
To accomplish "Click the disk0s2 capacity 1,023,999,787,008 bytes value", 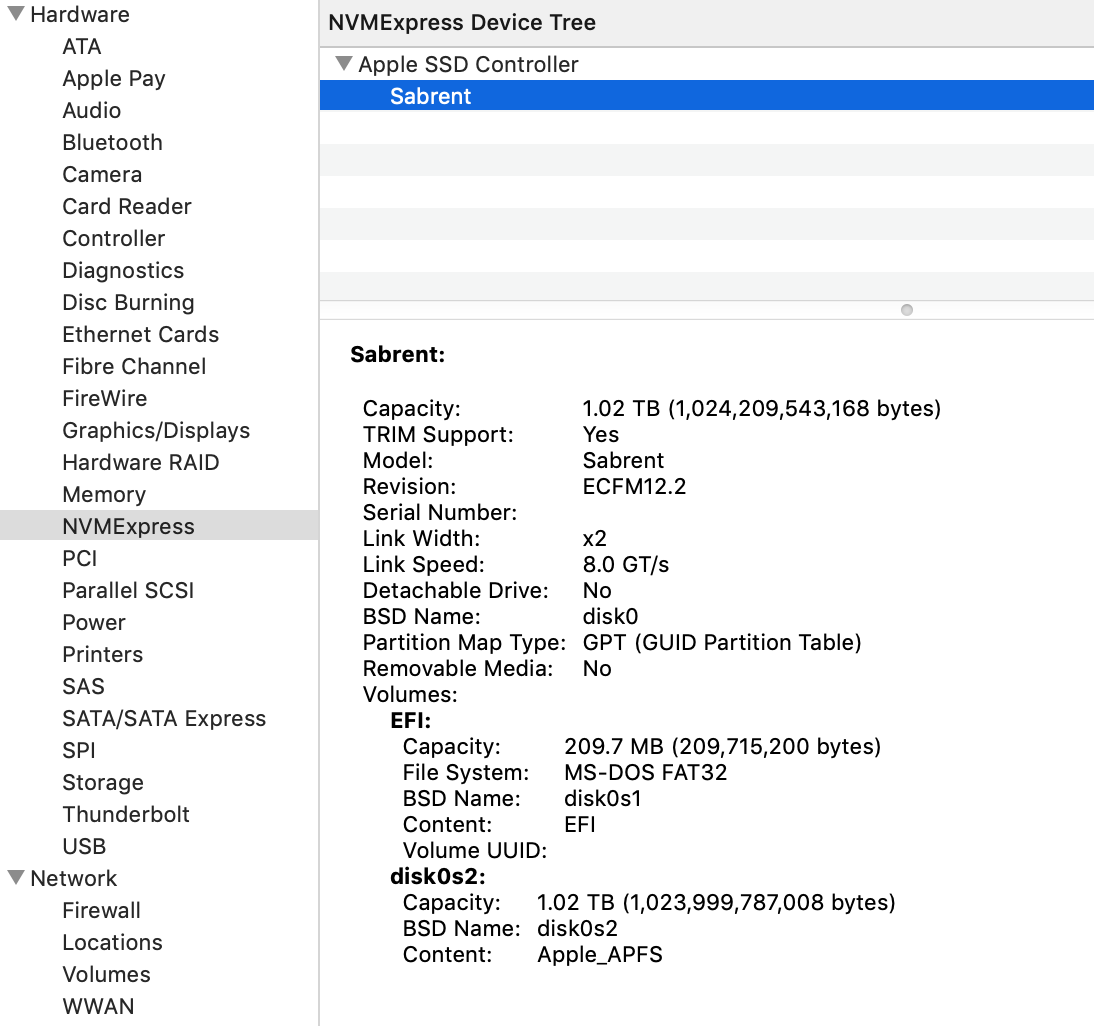I will (716, 902).
